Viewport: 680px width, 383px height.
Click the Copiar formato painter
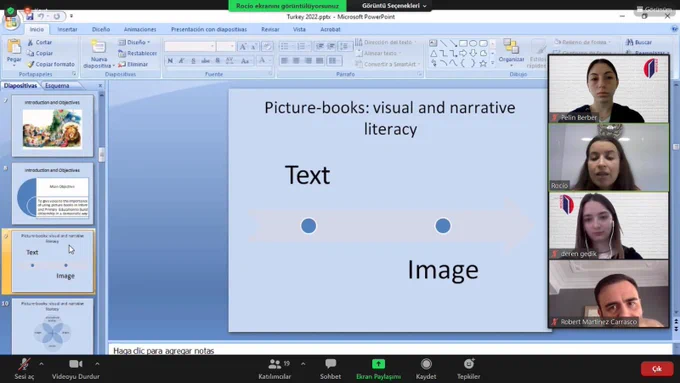[x=50, y=64]
